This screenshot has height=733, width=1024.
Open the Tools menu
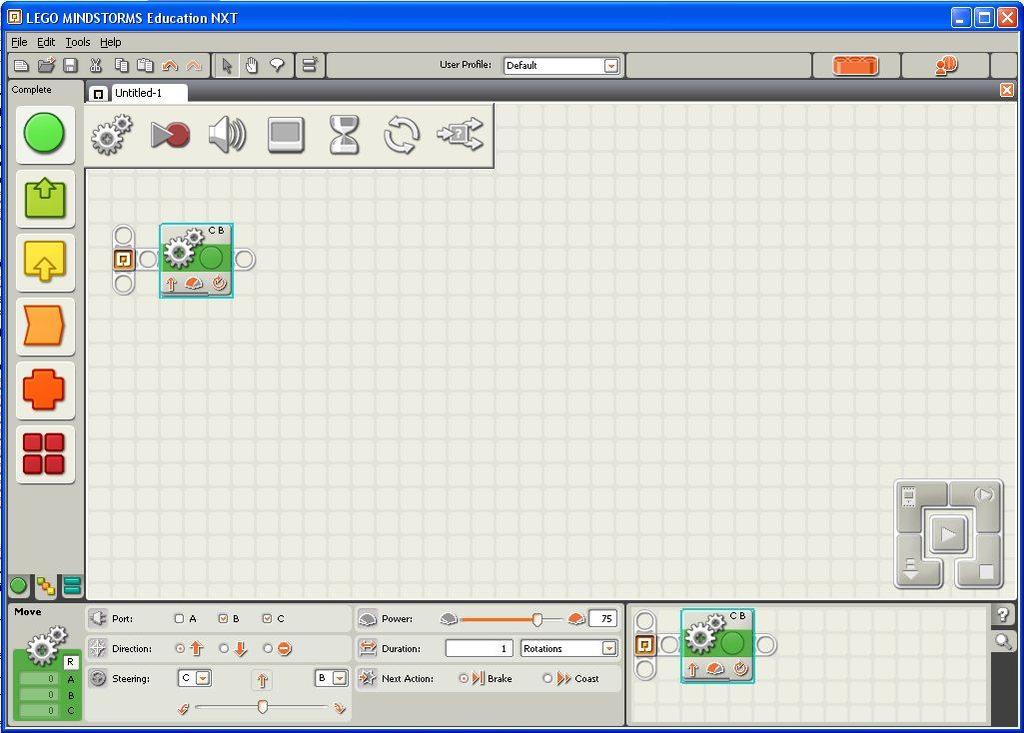pyautogui.click(x=78, y=42)
